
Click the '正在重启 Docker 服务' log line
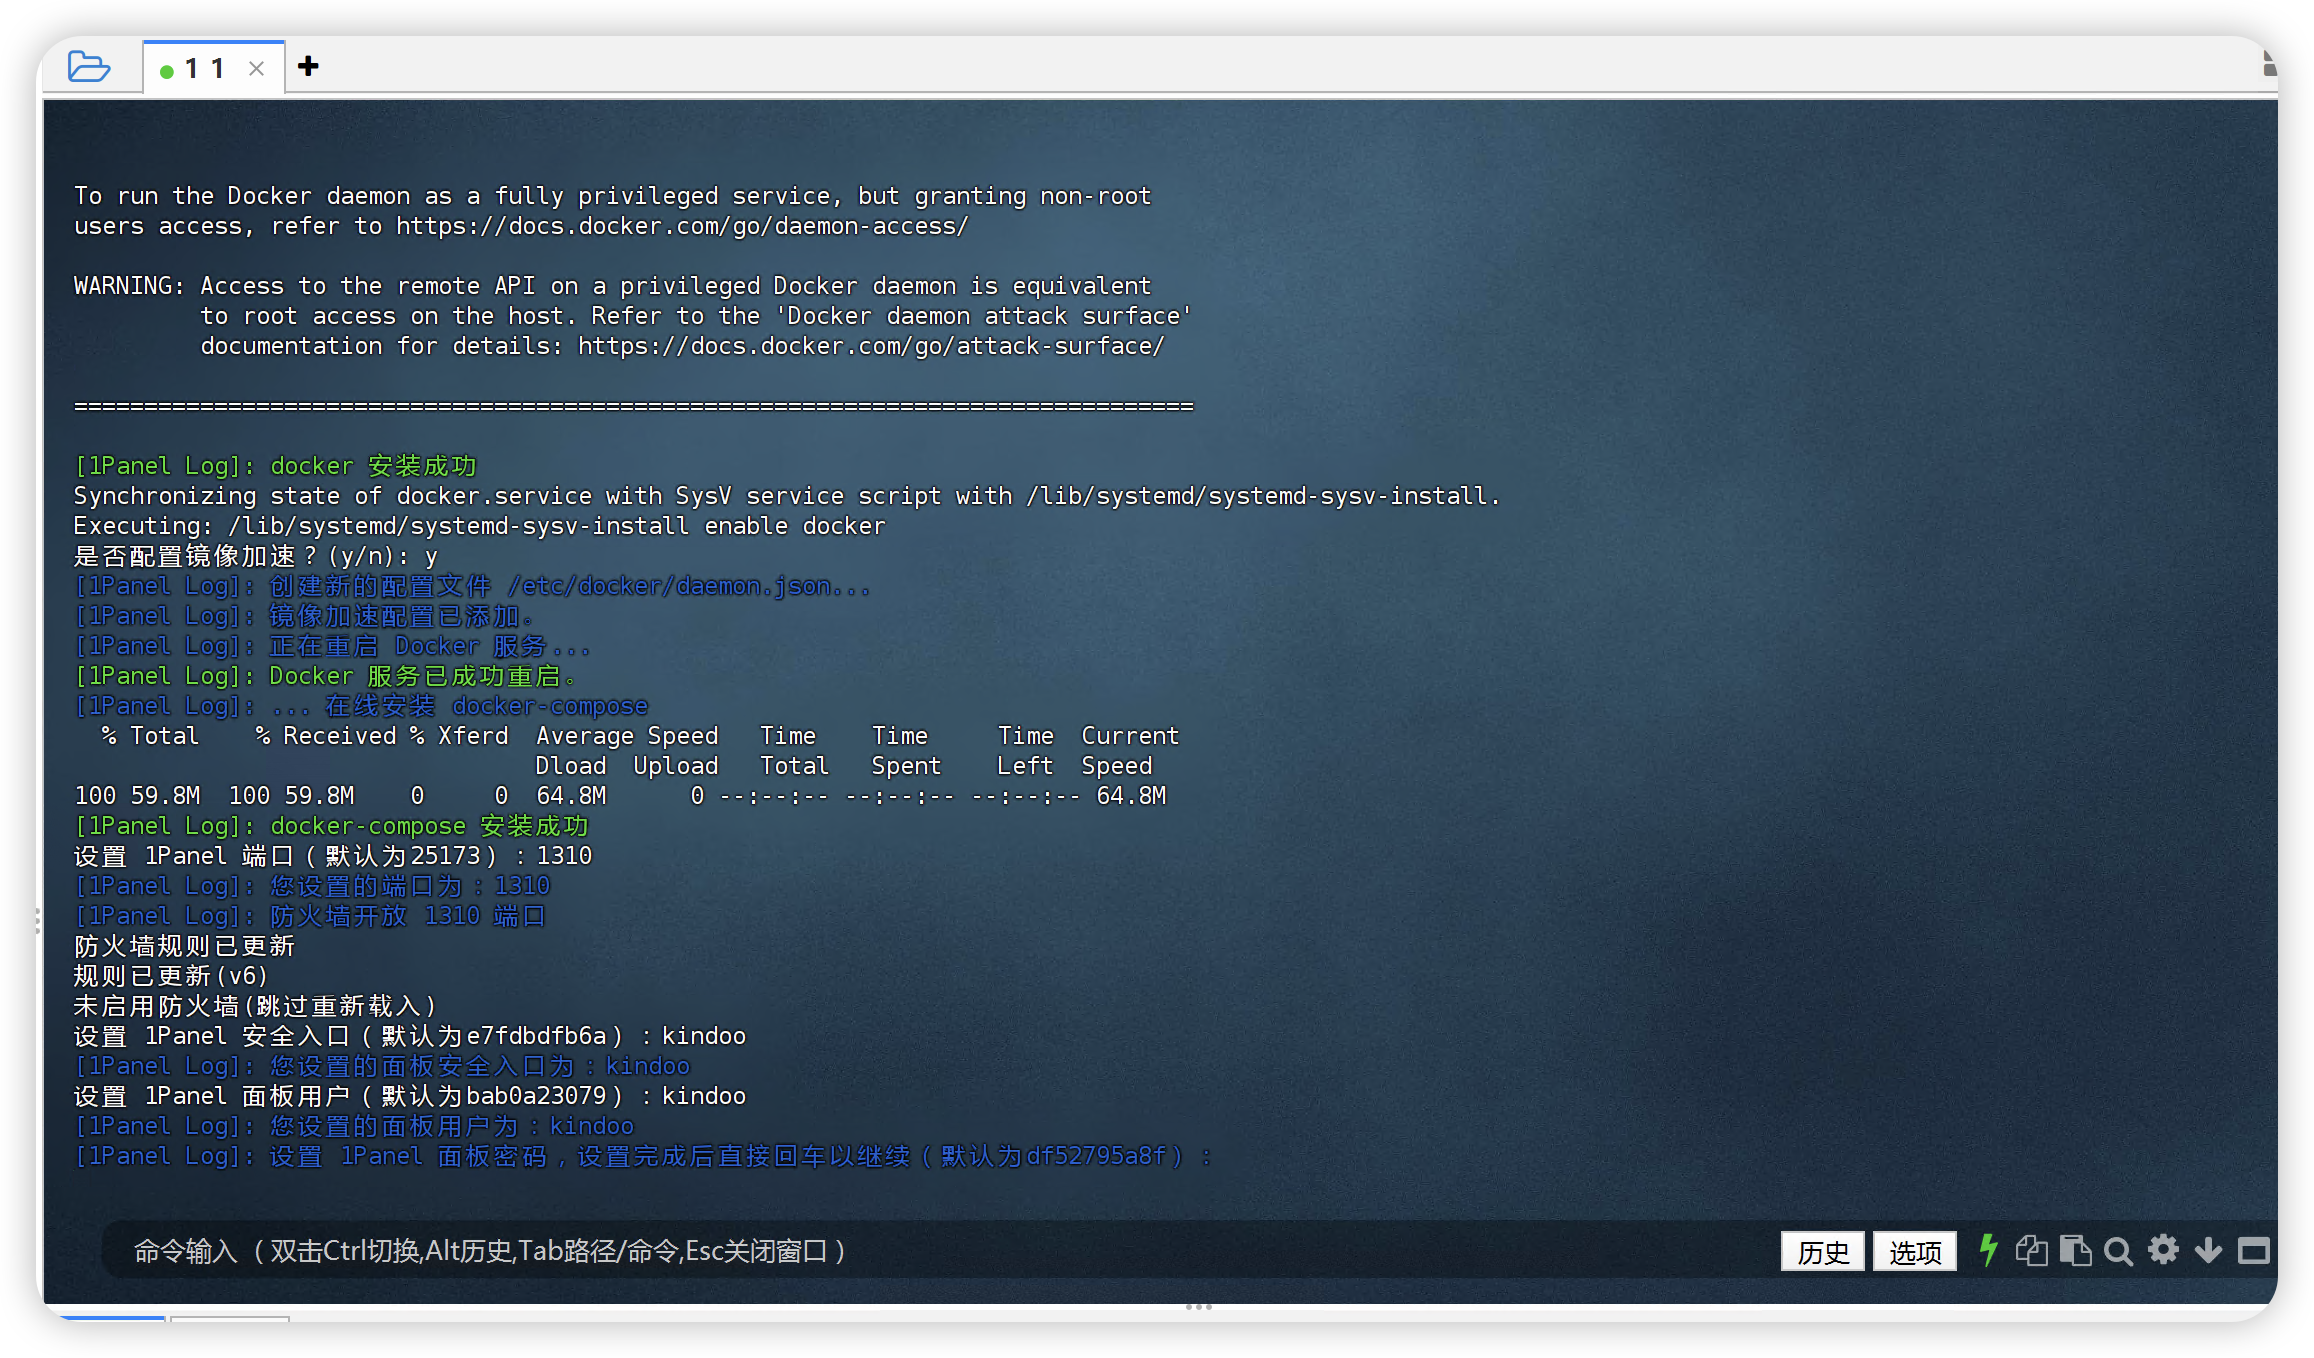coord(332,646)
